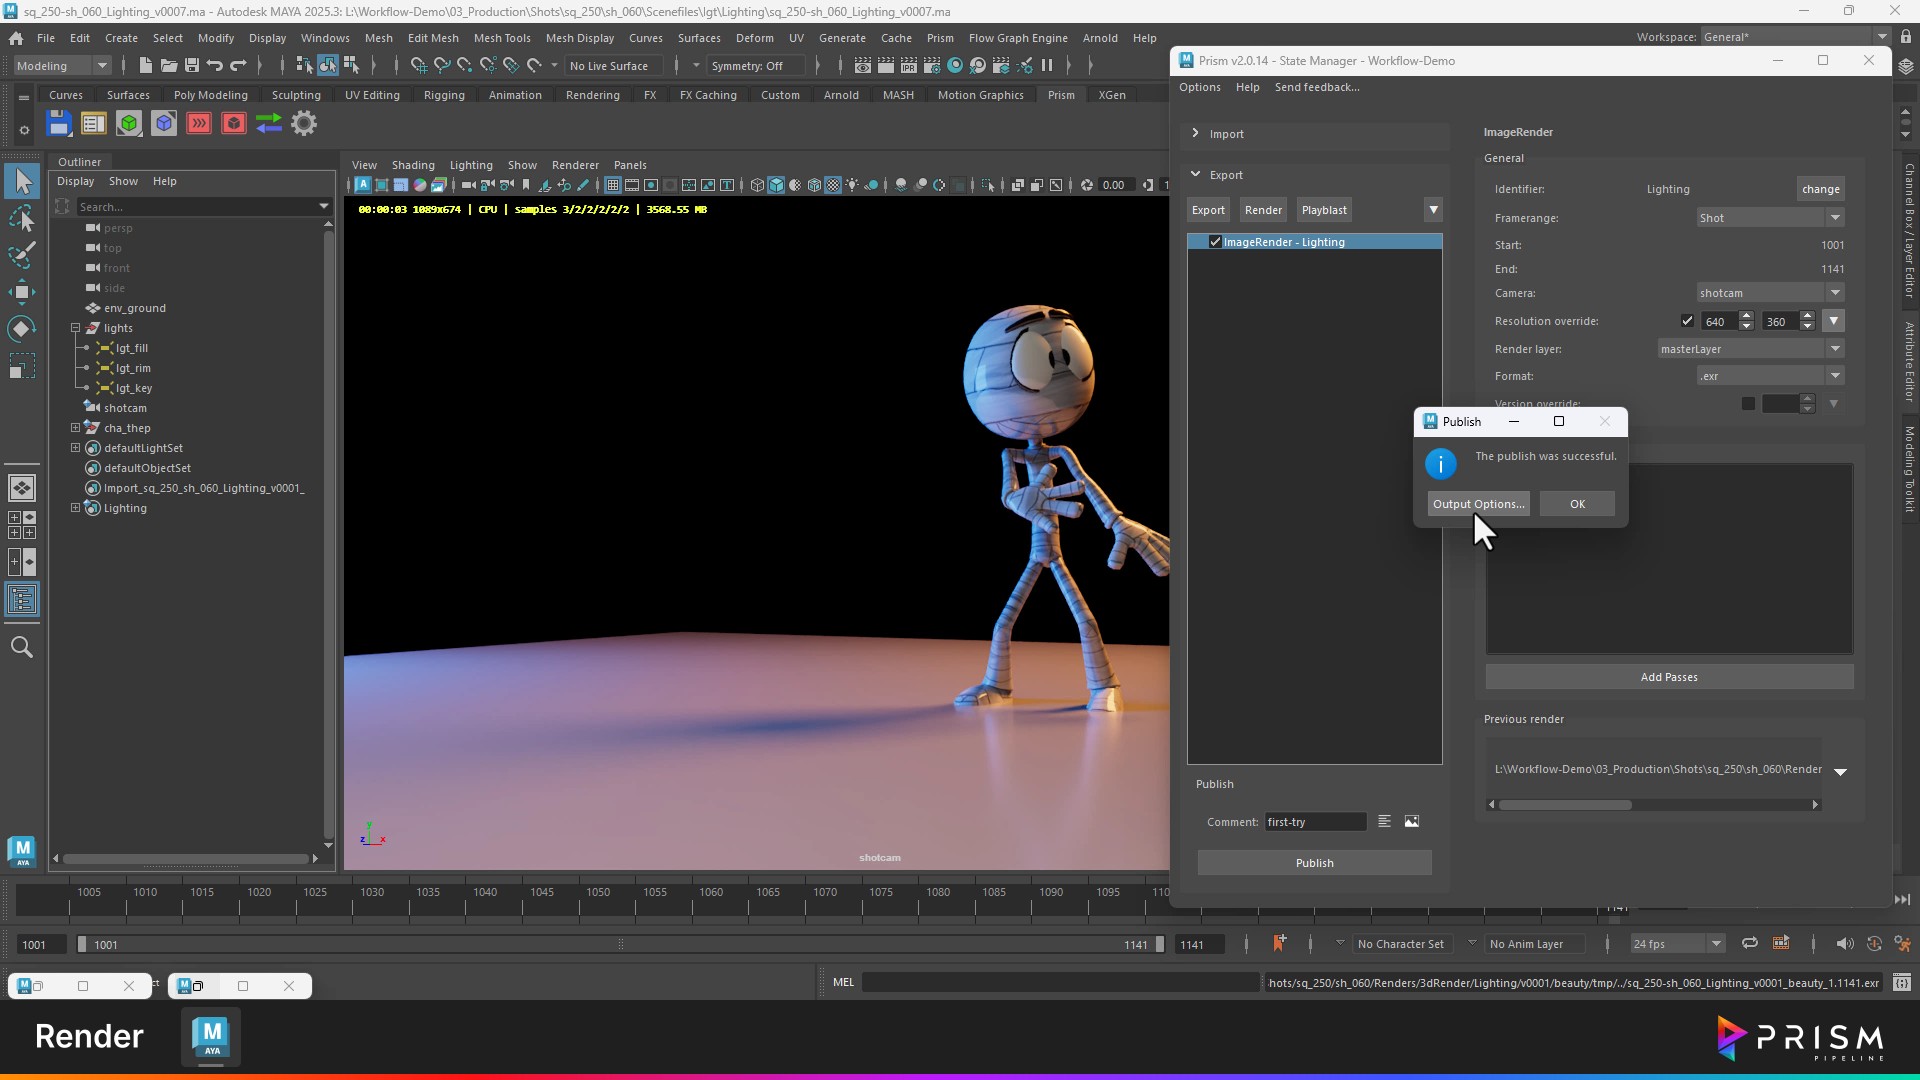Click the Previous render path horizontal scrollbar

[1654, 805]
